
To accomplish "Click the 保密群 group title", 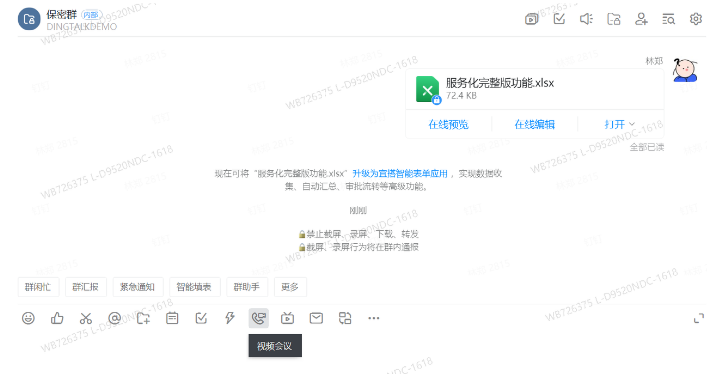I will (x=61, y=15).
